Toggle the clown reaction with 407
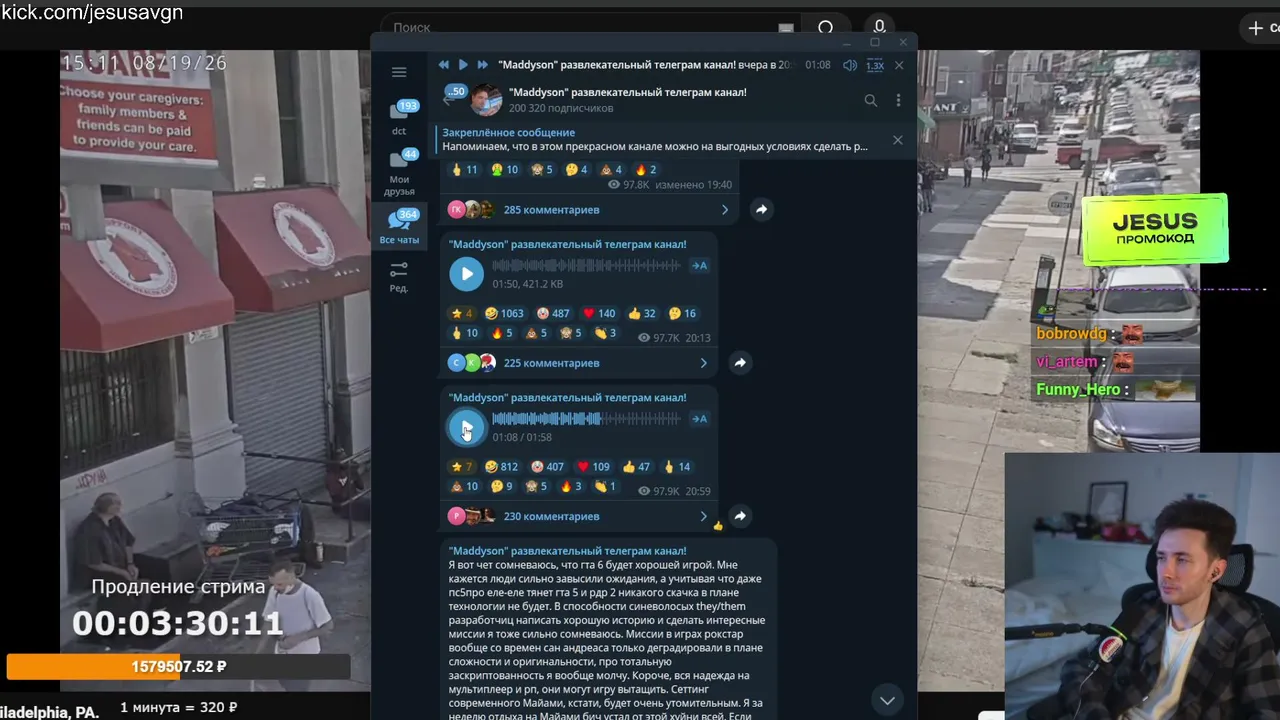The width and height of the screenshot is (1280, 720). [548, 466]
